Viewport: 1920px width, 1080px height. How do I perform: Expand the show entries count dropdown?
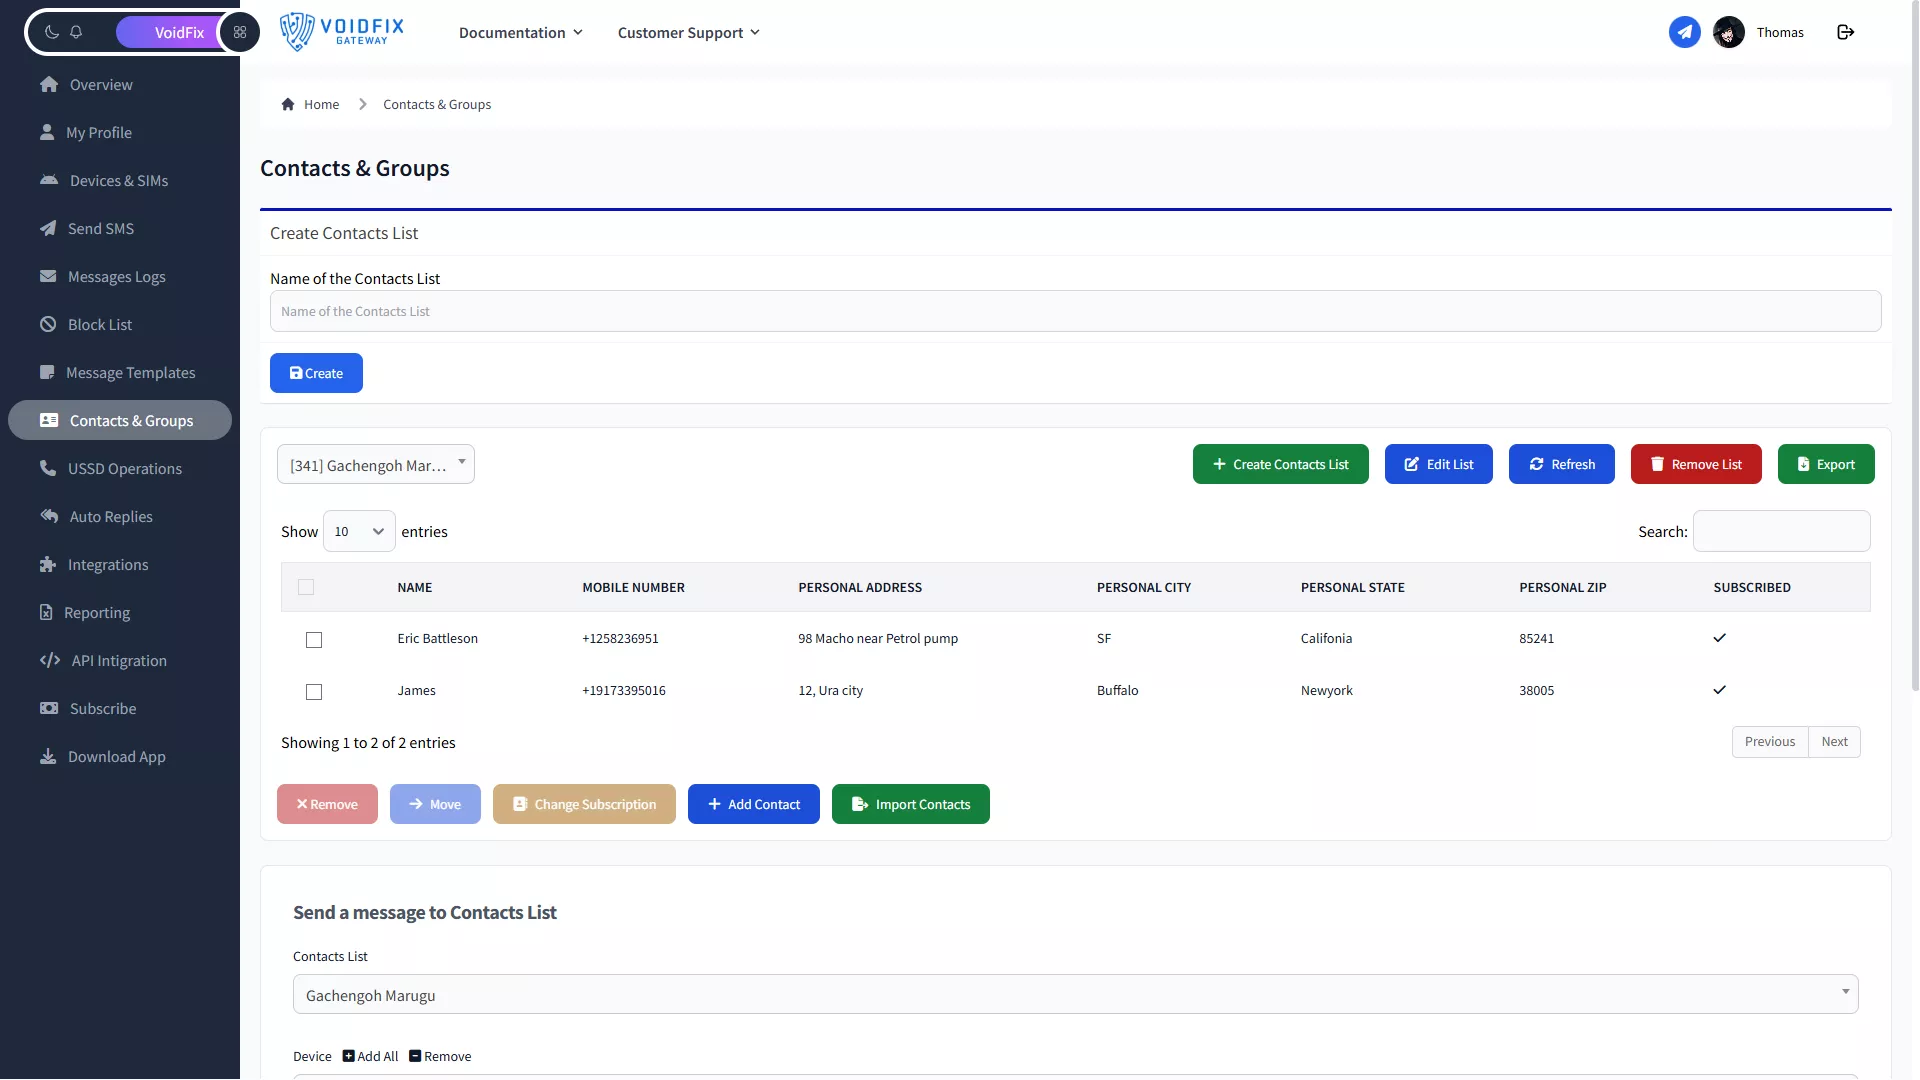359,532
